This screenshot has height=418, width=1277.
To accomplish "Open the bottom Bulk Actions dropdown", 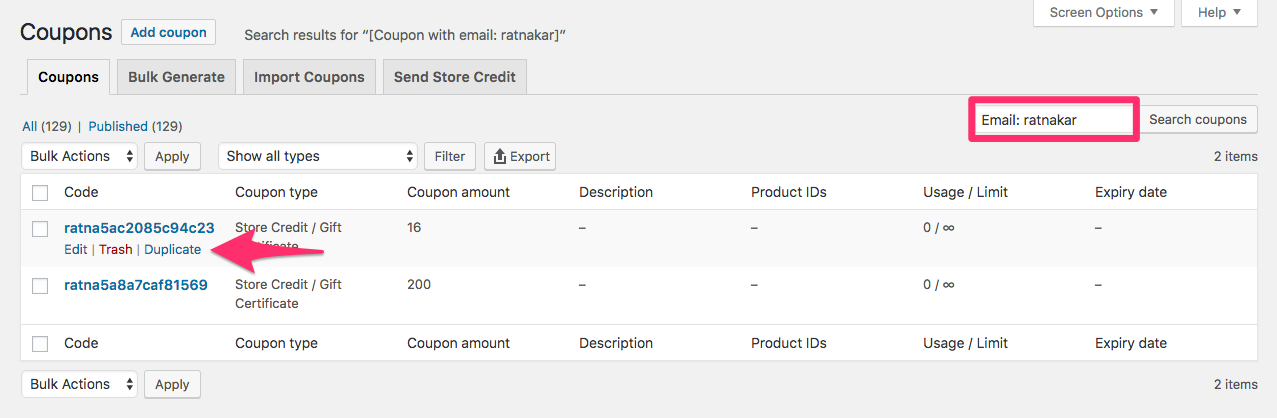I will [x=80, y=384].
